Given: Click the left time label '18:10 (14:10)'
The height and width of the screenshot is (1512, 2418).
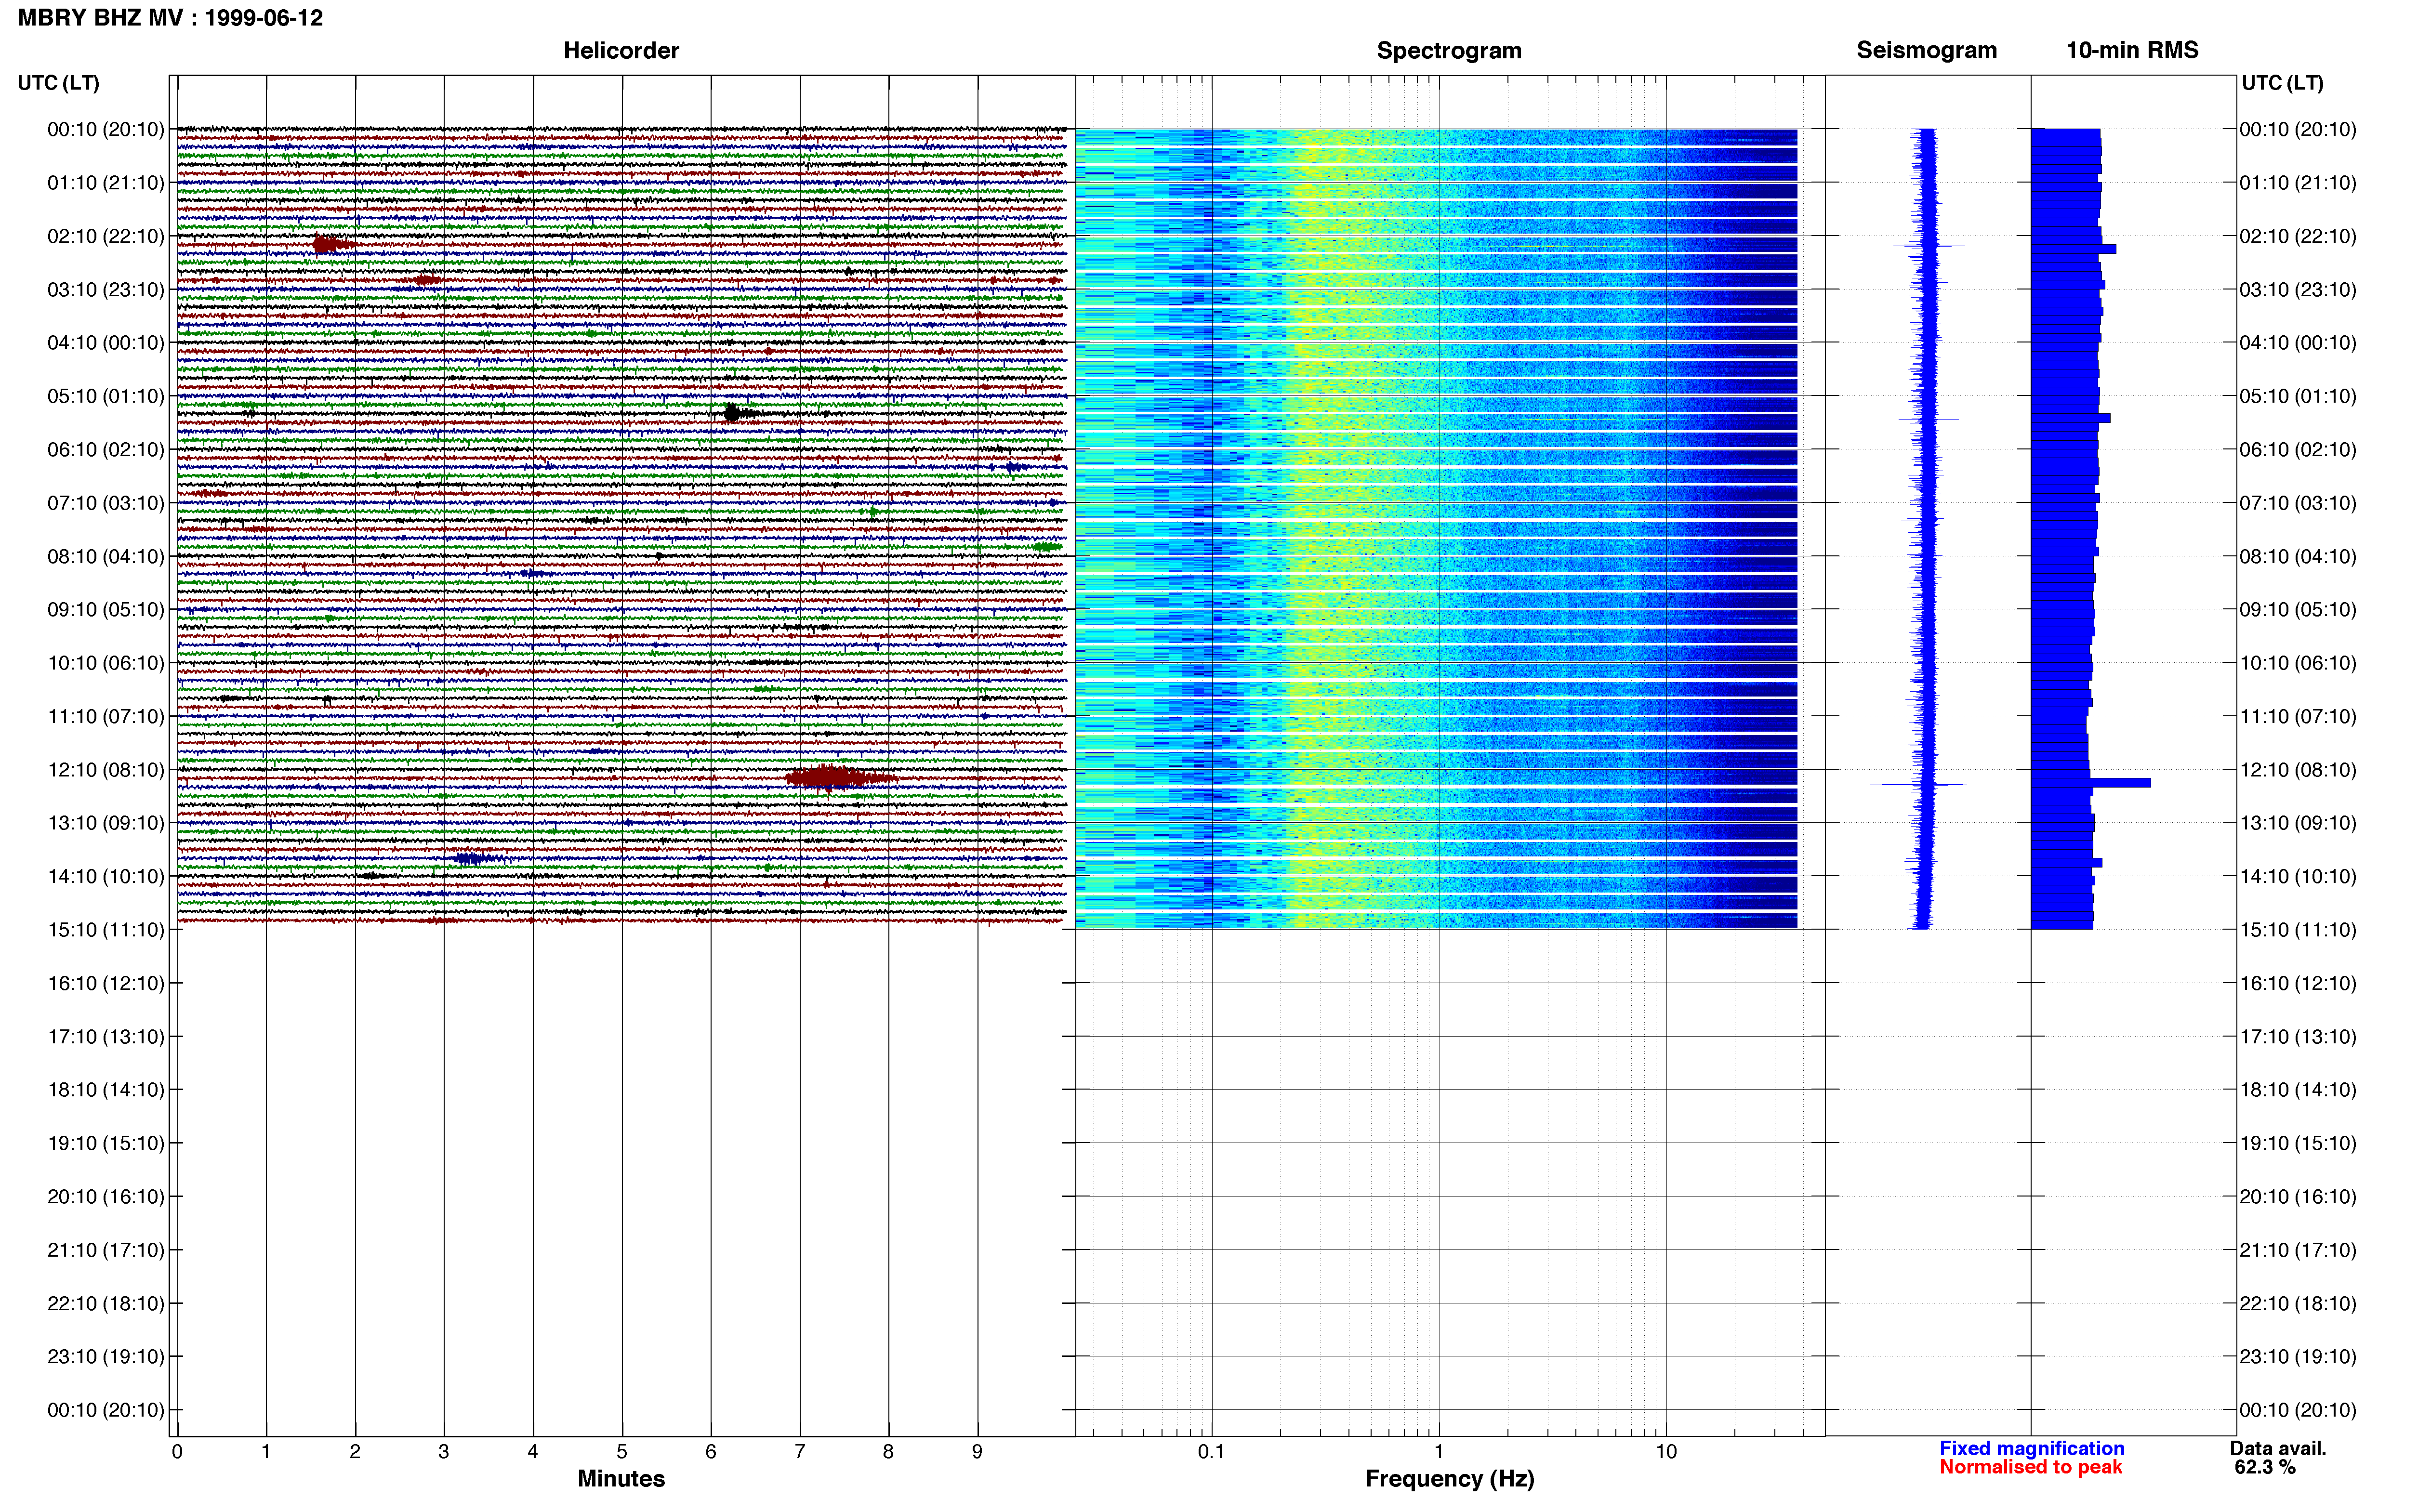Looking at the screenshot, I should point(105,1089).
